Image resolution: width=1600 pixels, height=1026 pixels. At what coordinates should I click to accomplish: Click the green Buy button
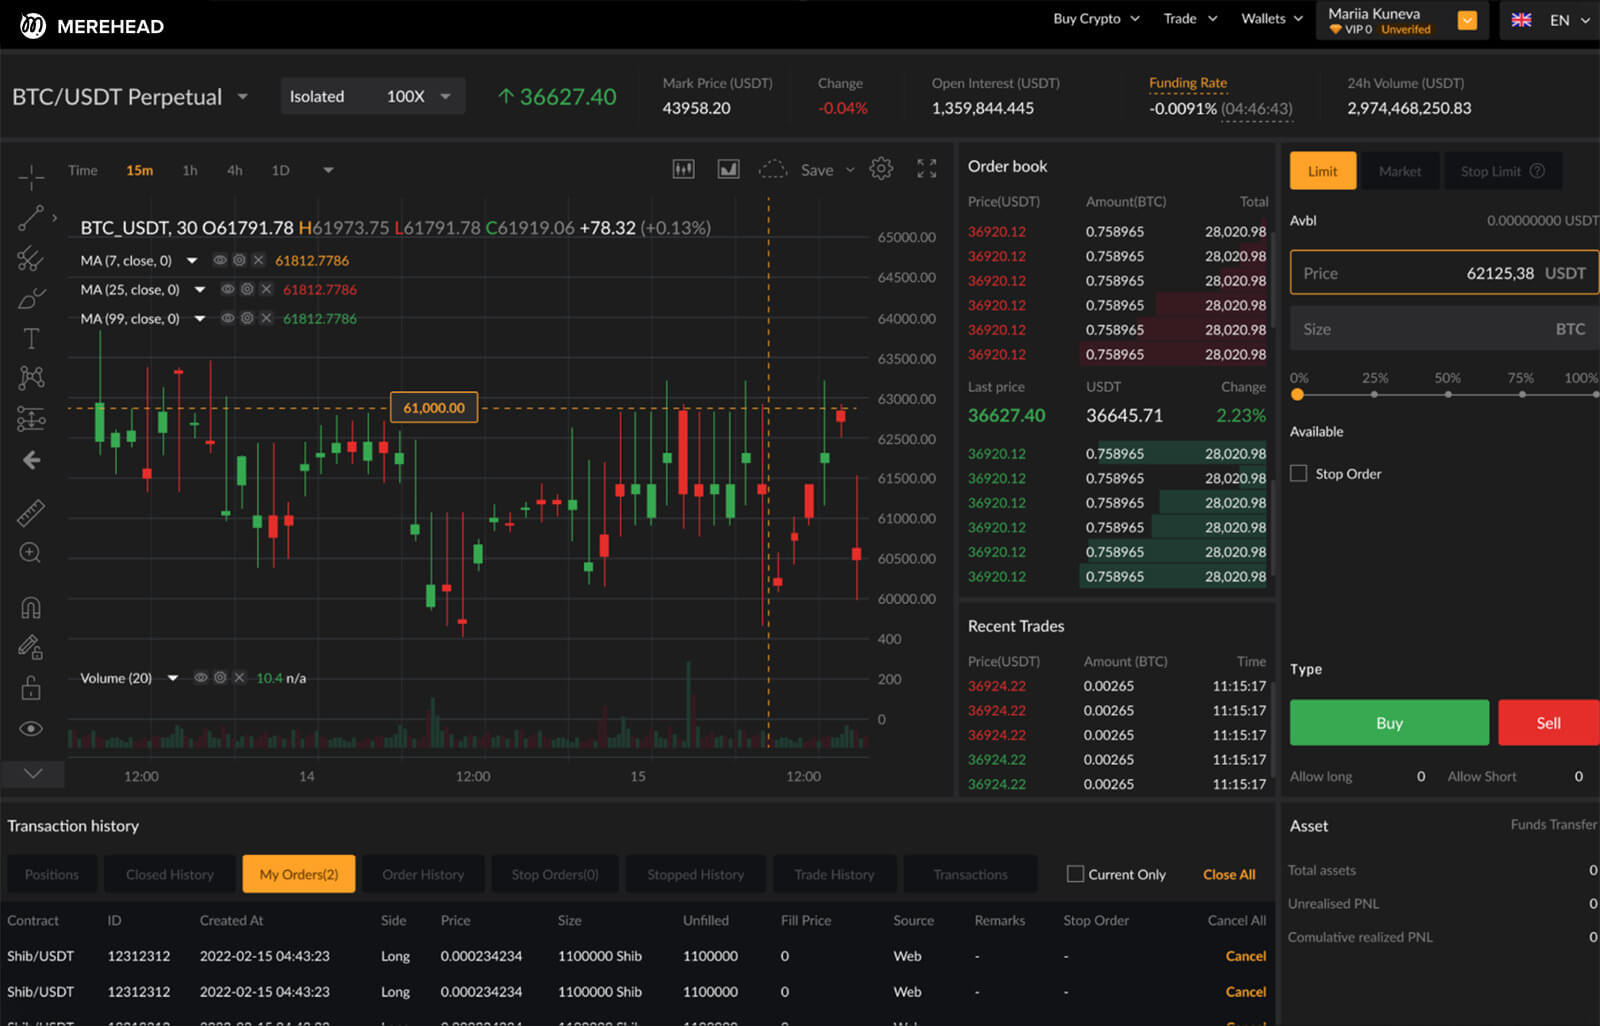pos(1388,723)
